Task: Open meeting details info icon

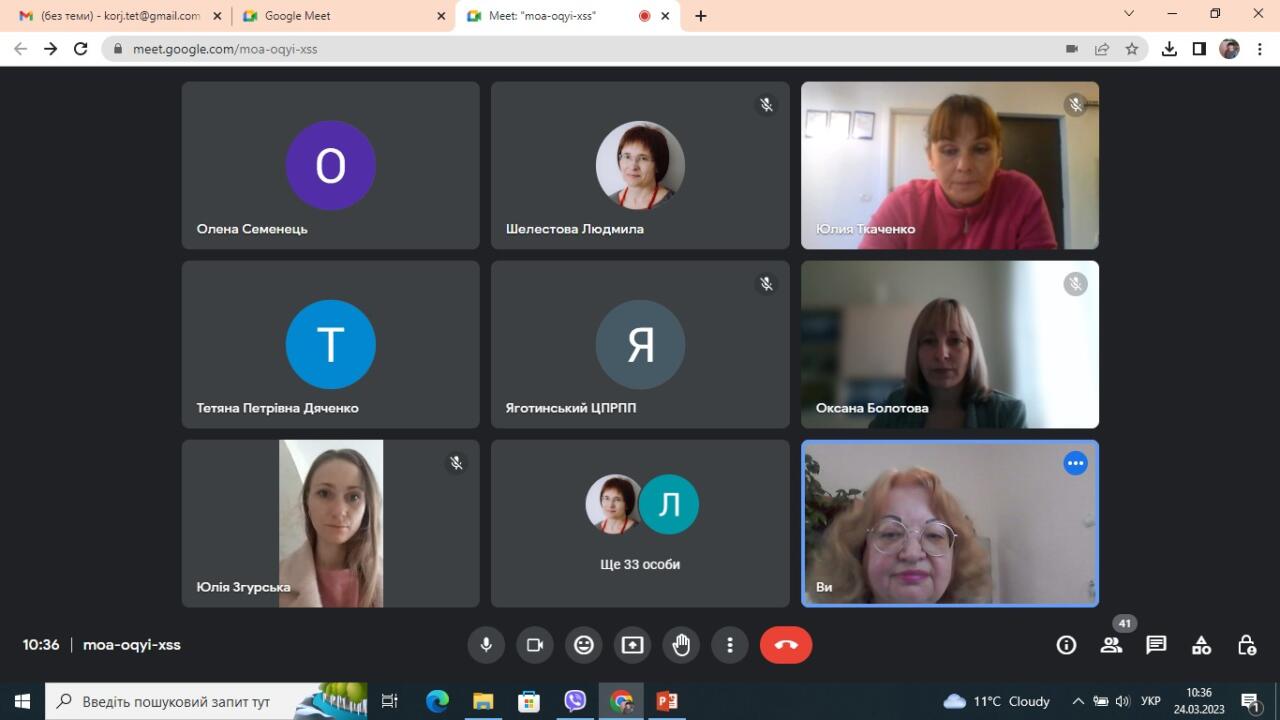Action: click(1066, 645)
